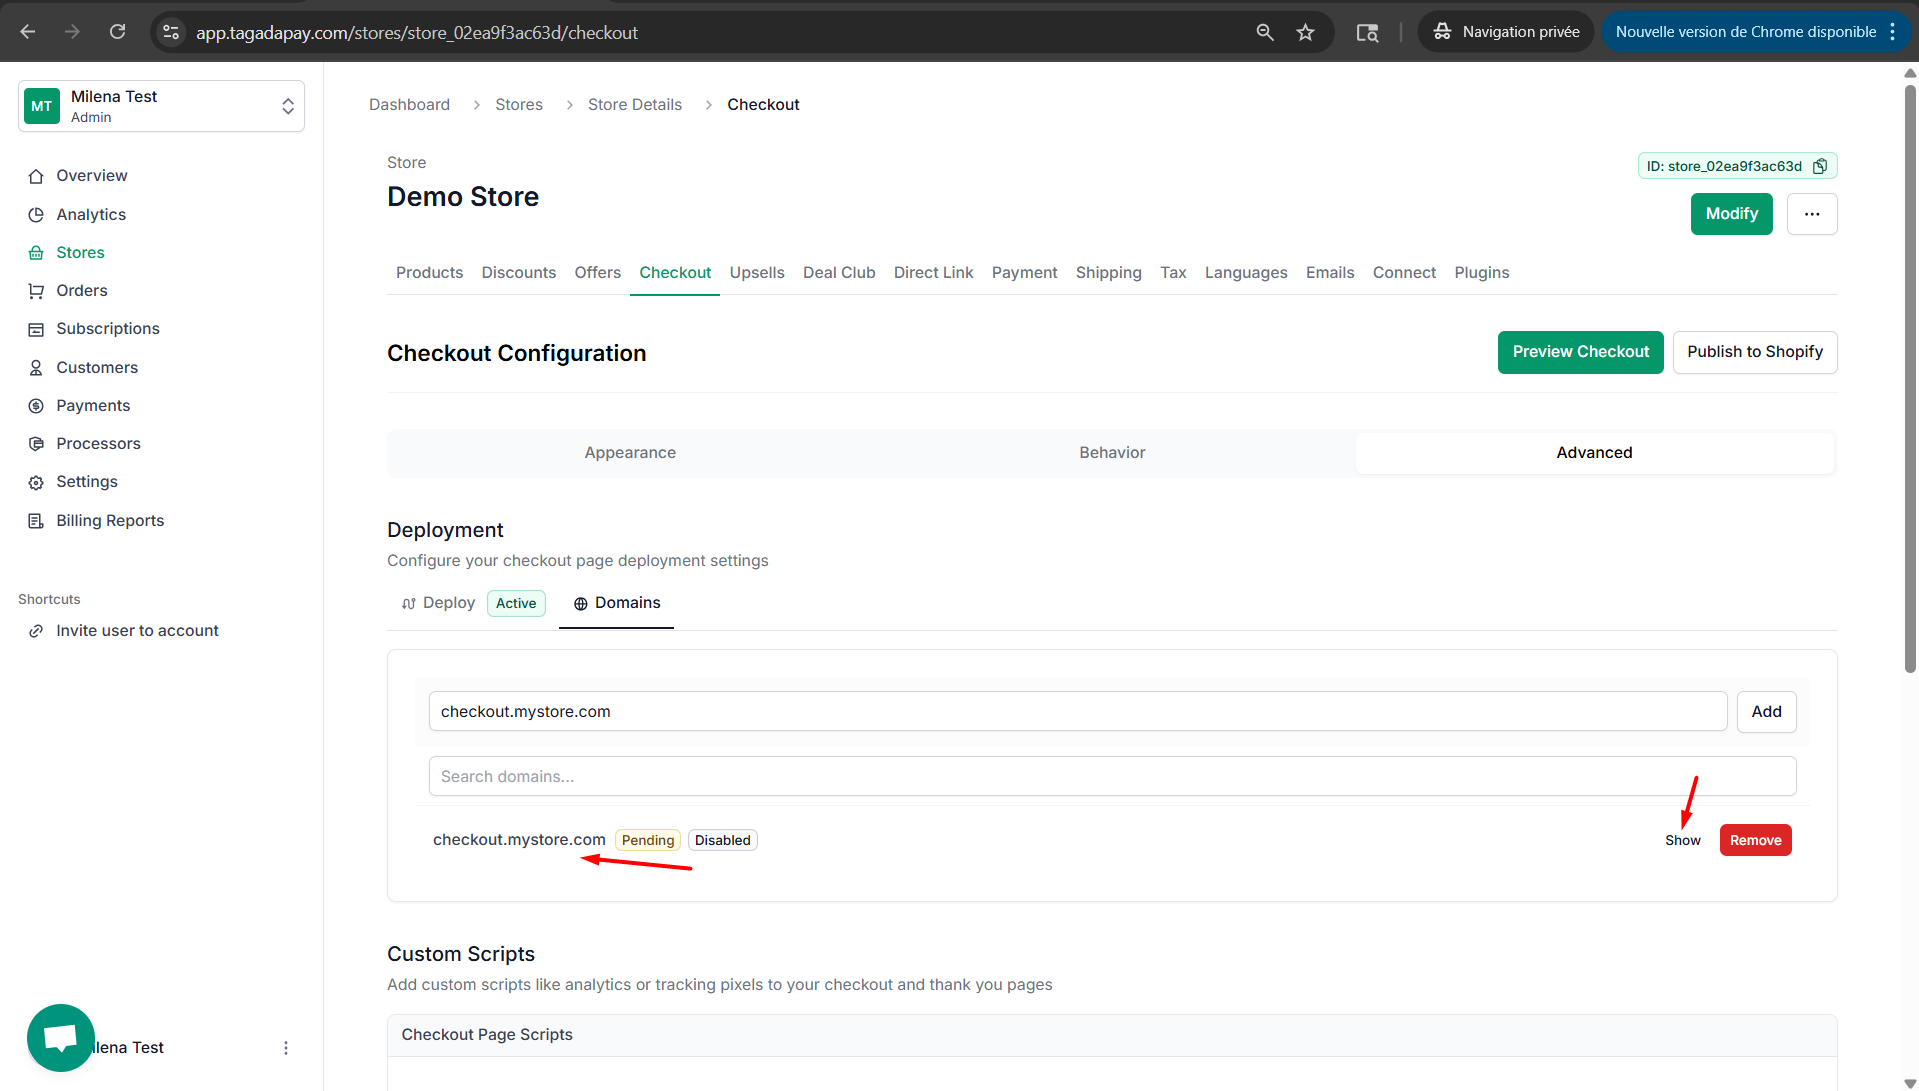Open site information icon in address bar

click(x=171, y=32)
